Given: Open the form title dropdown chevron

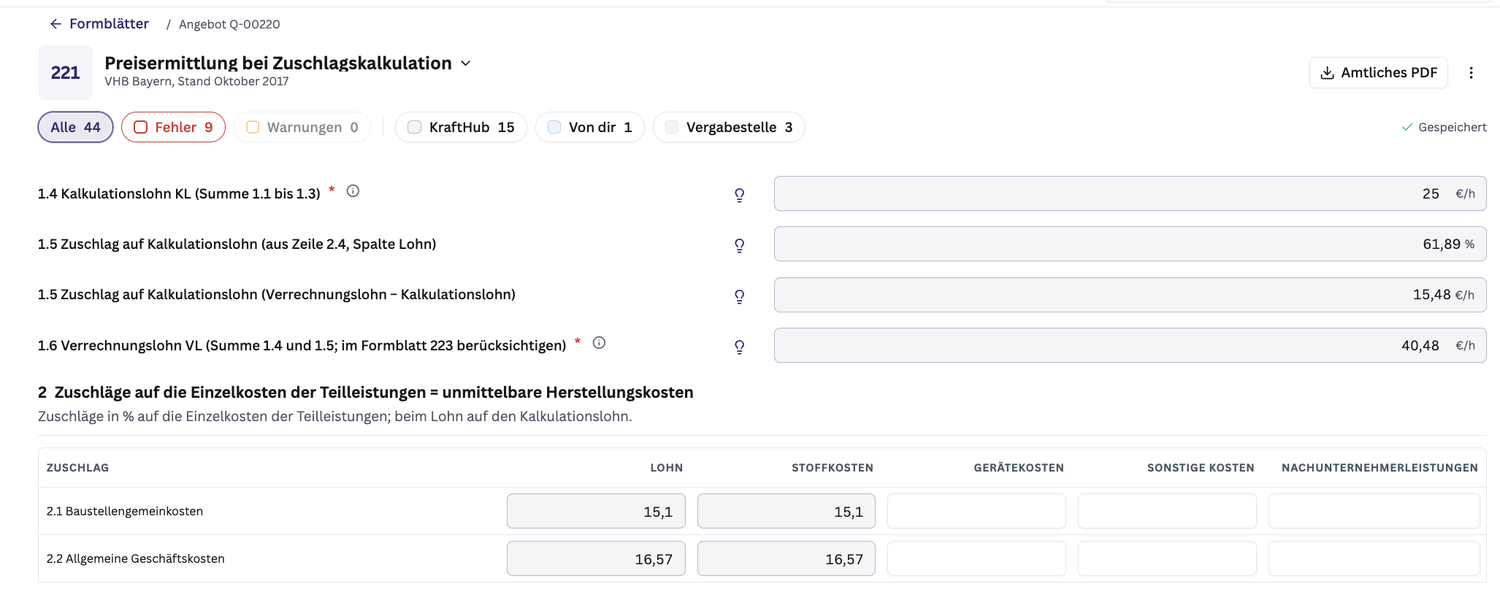Looking at the screenshot, I should pos(466,63).
